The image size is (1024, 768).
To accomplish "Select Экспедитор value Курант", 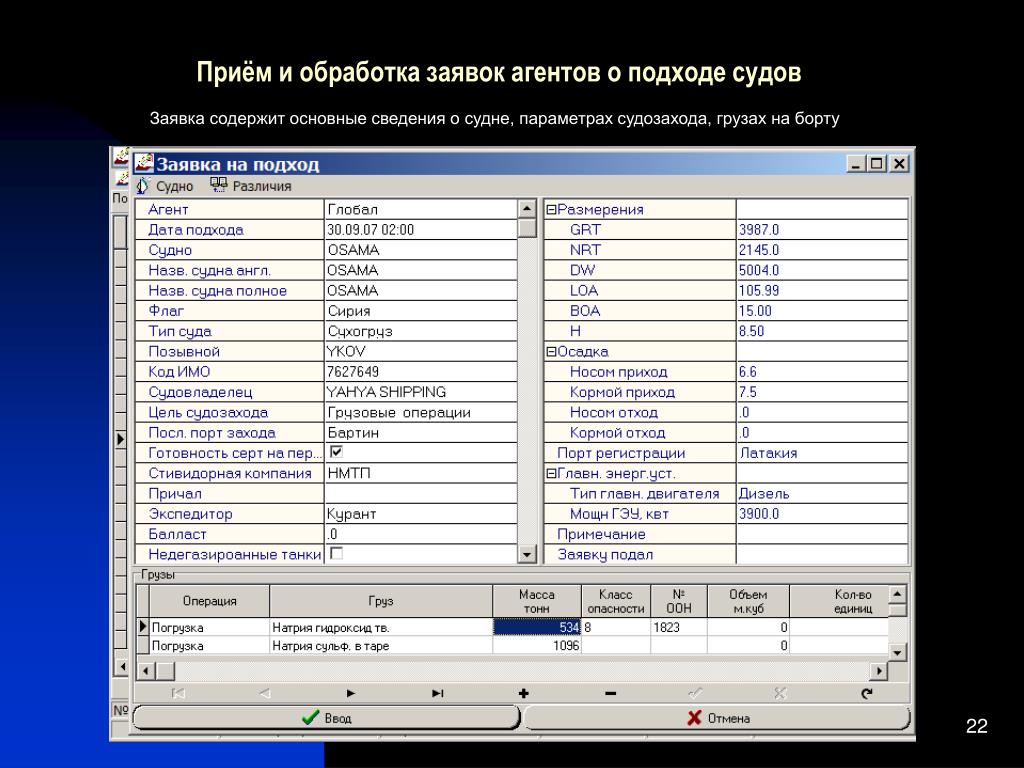I will [x=421, y=514].
